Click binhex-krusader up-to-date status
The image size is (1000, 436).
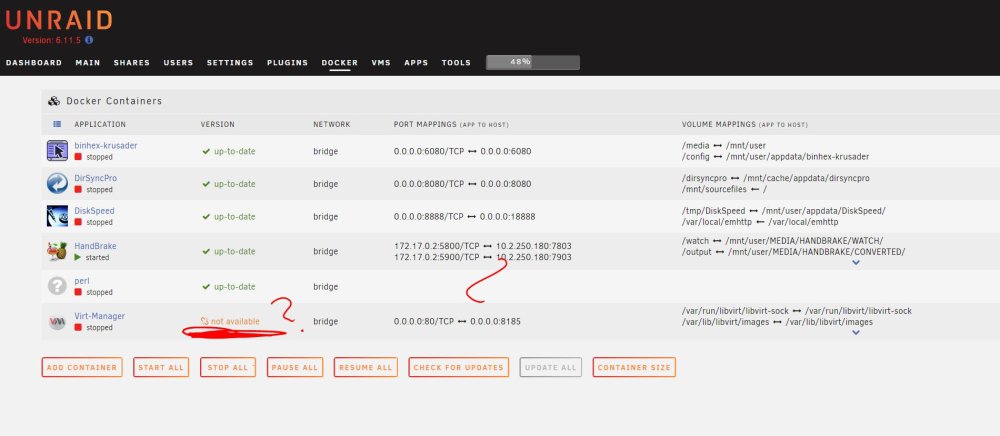pos(228,151)
